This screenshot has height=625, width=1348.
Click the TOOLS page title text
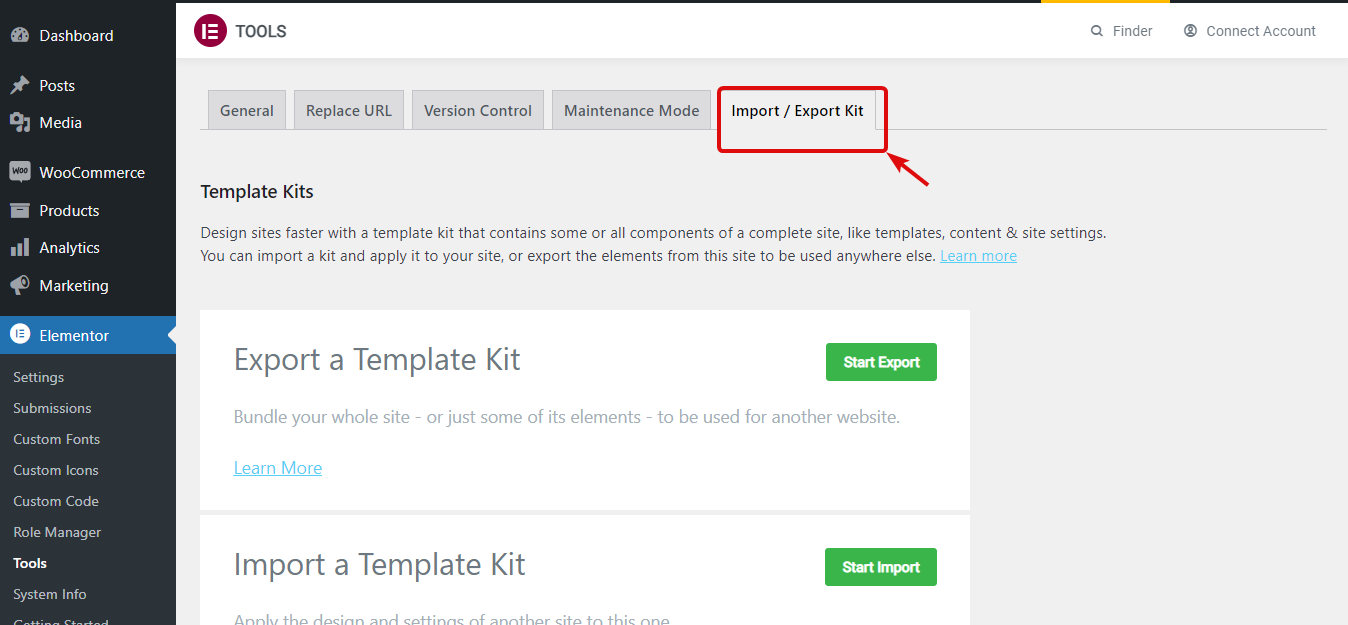(x=261, y=31)
